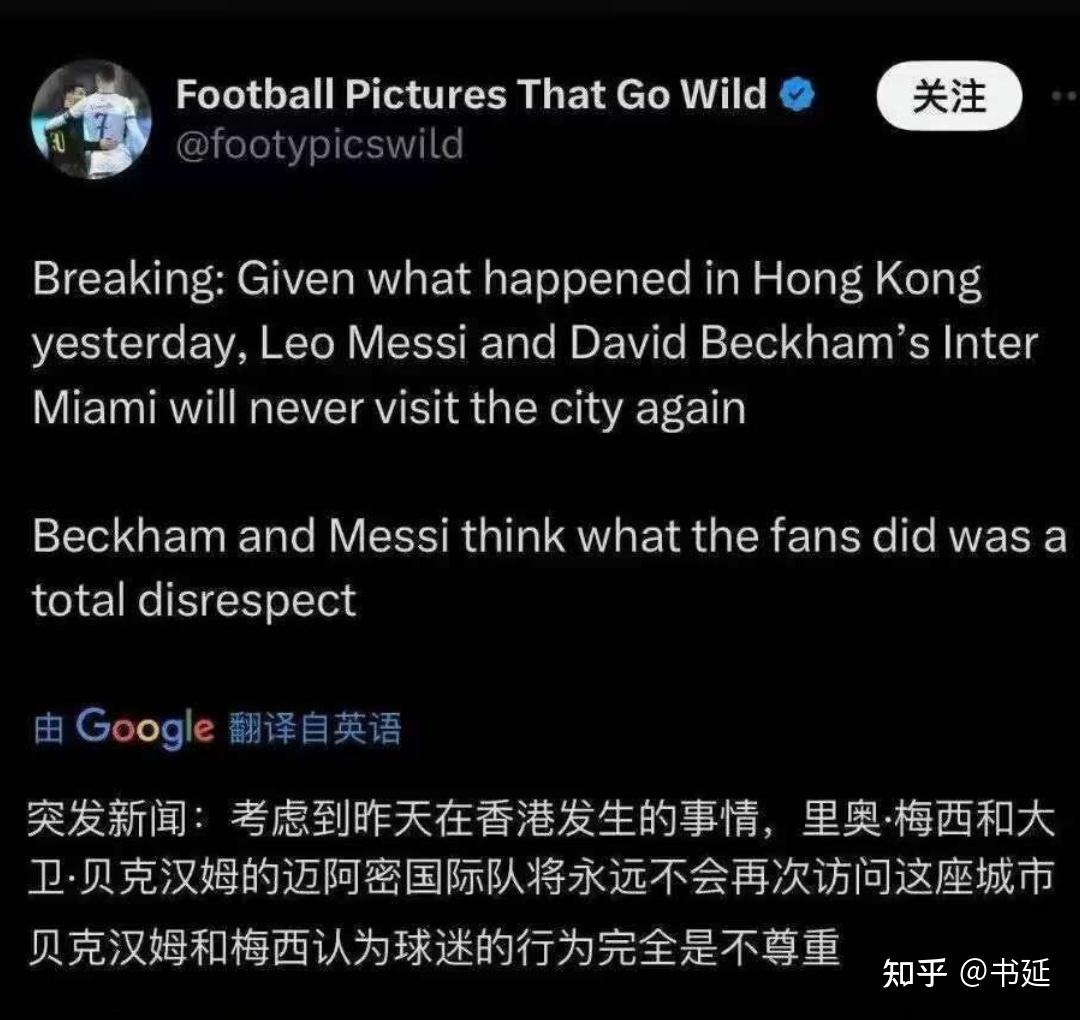Open the Football Pictures That Go Wild avatar

point(91,118)
